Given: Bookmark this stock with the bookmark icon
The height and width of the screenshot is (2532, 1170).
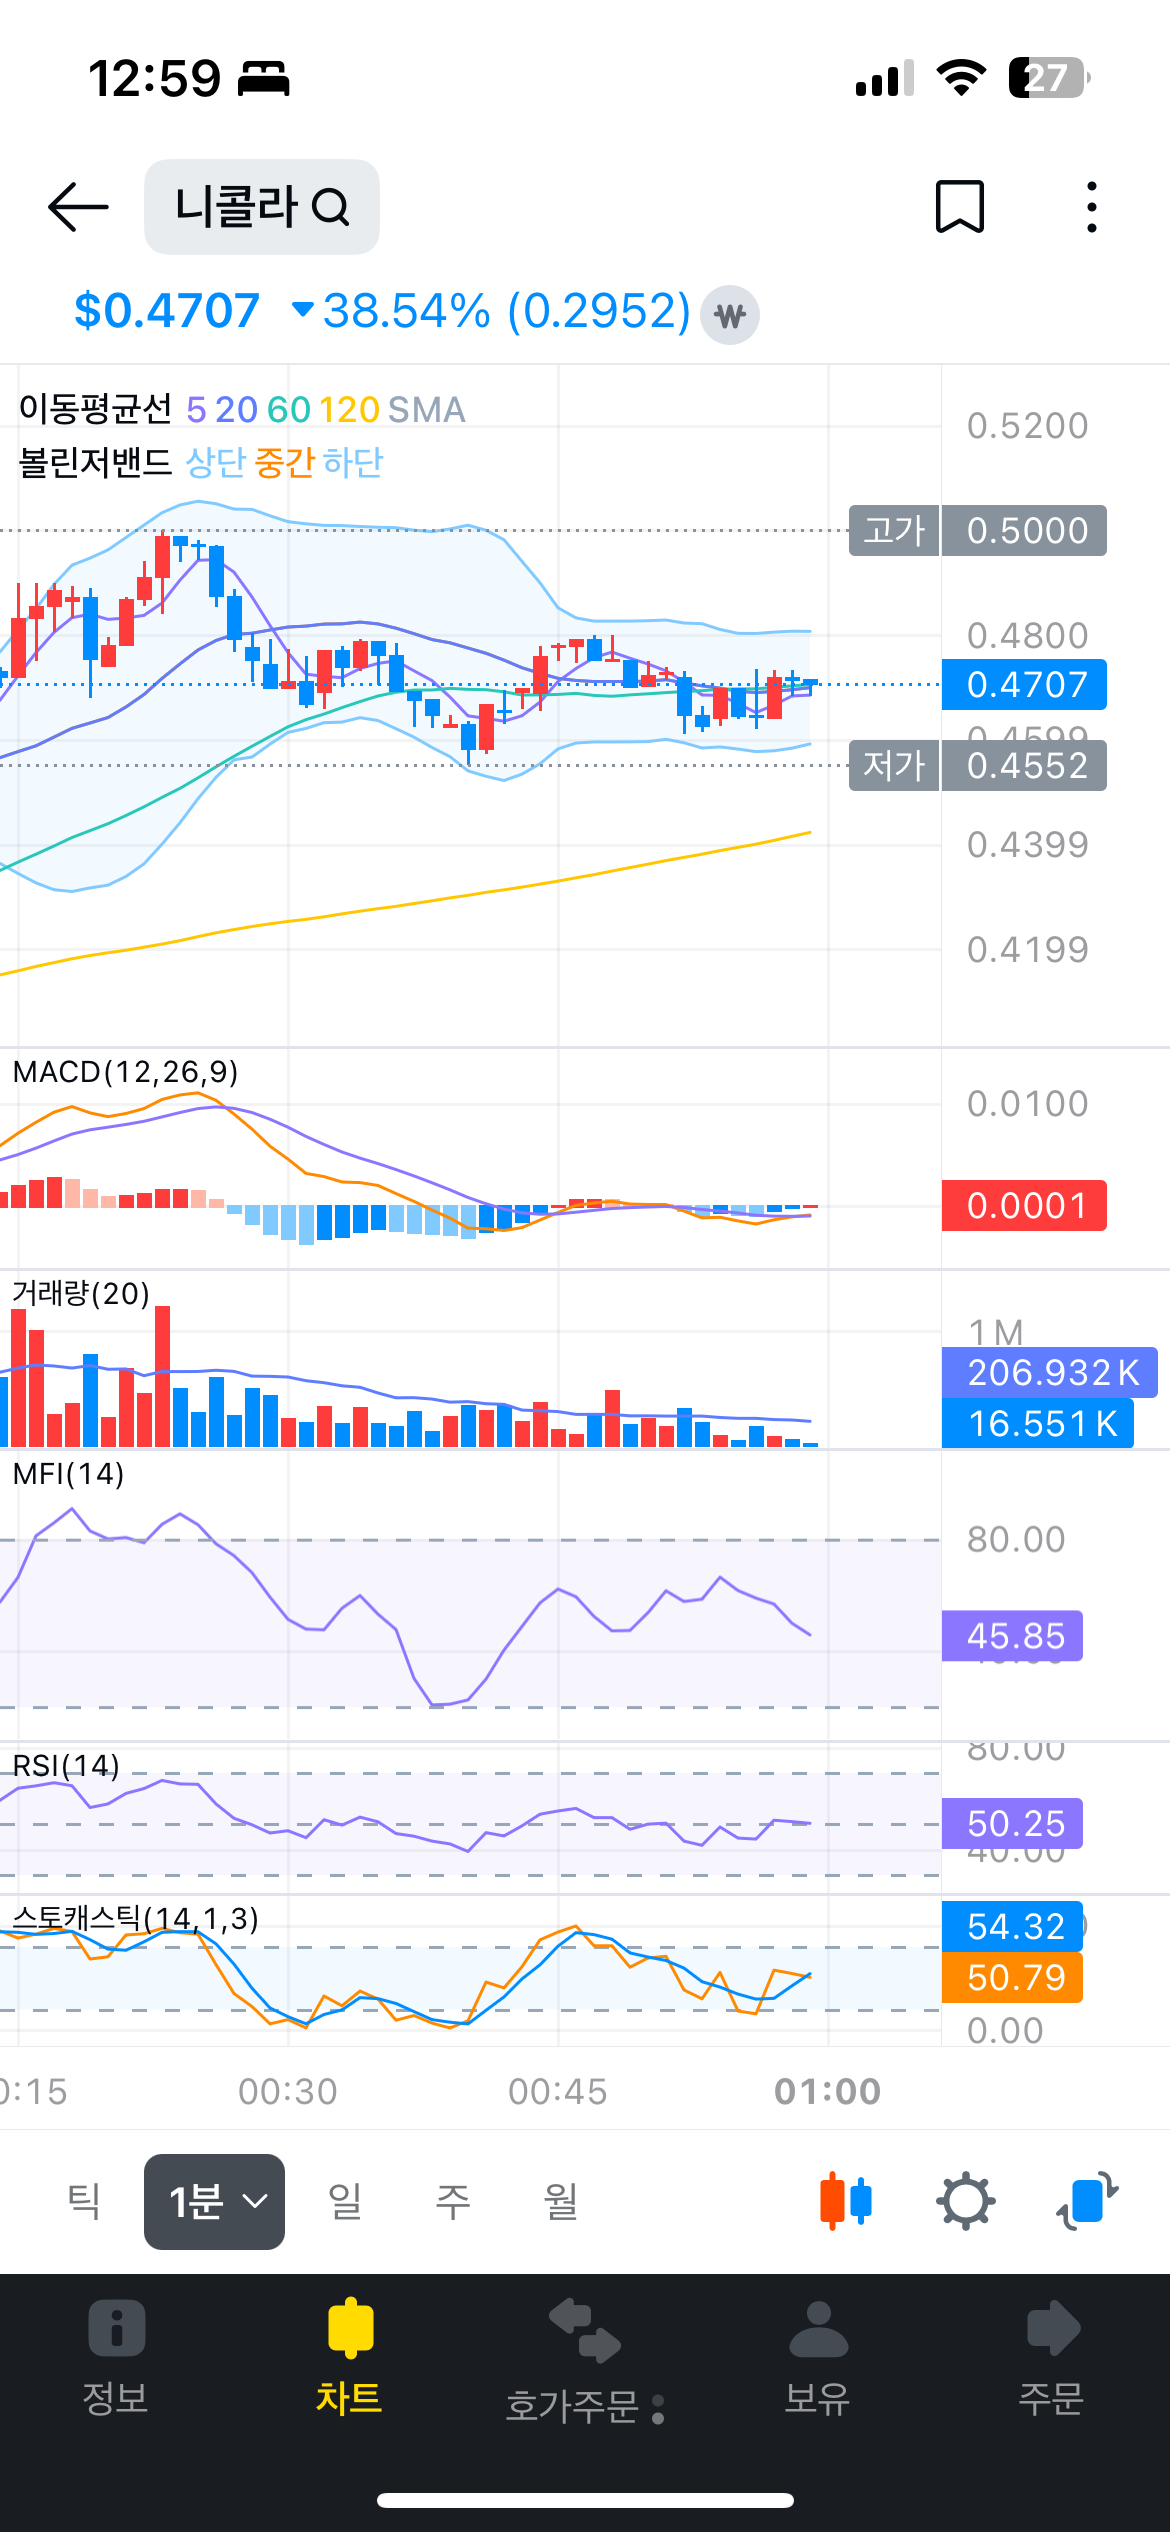Looking at the screenshot, I should (960, 207).
